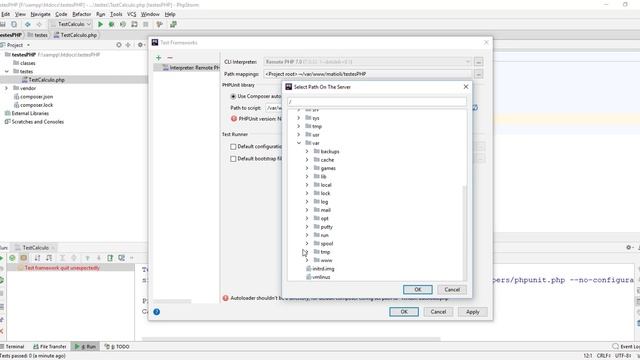
Task: Switch to the Terminal tool window tab
Action: click(x=13, y=347)
